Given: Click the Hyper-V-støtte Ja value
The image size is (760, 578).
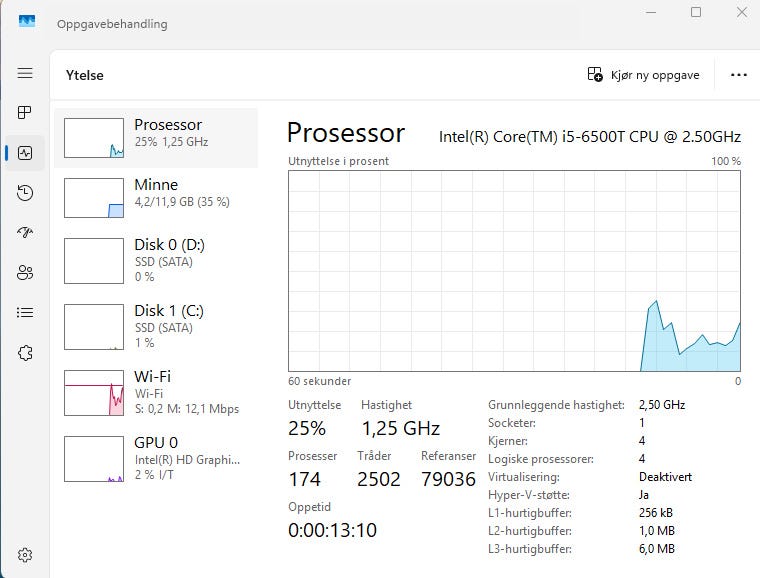Looking at the screenshot, I should (x=644, y=495).
